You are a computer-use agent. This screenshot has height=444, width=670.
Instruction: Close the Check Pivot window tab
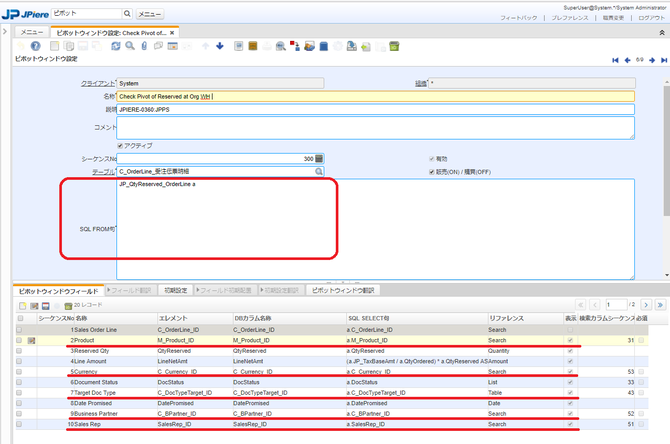(x=172, y=33)
